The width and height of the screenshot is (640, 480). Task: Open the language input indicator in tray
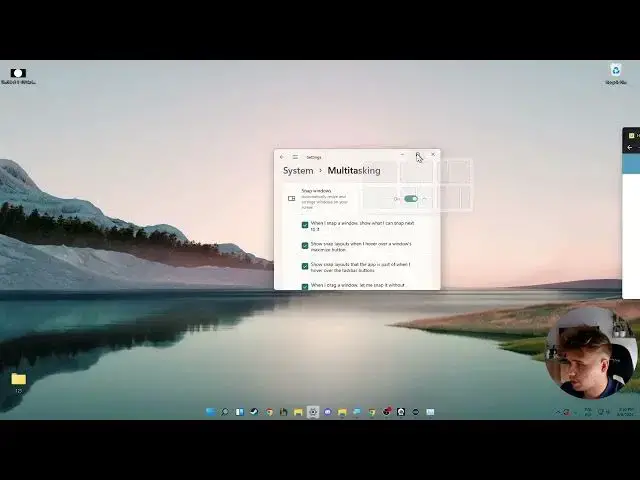point(588,412)
